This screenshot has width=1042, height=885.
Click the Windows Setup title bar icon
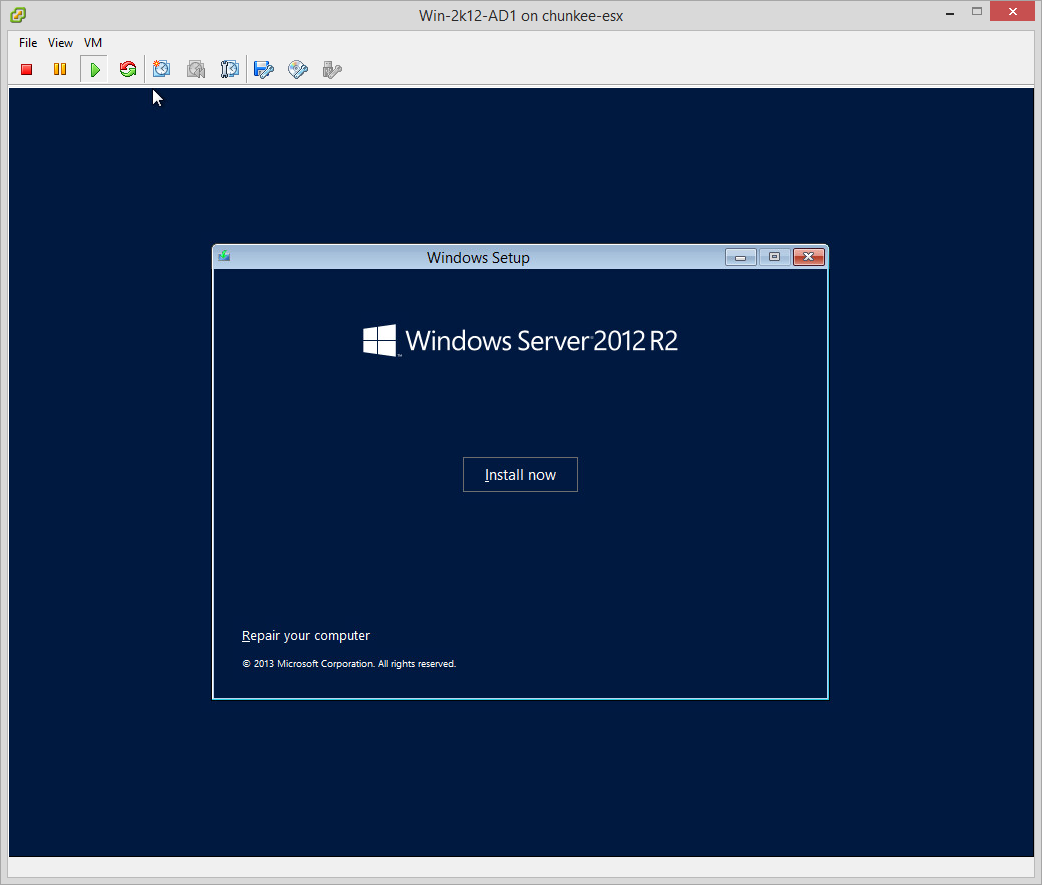tap(224, 256)
